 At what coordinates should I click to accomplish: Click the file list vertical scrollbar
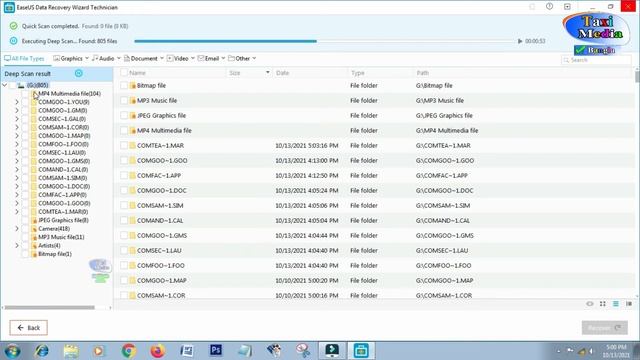click(637, 76)
